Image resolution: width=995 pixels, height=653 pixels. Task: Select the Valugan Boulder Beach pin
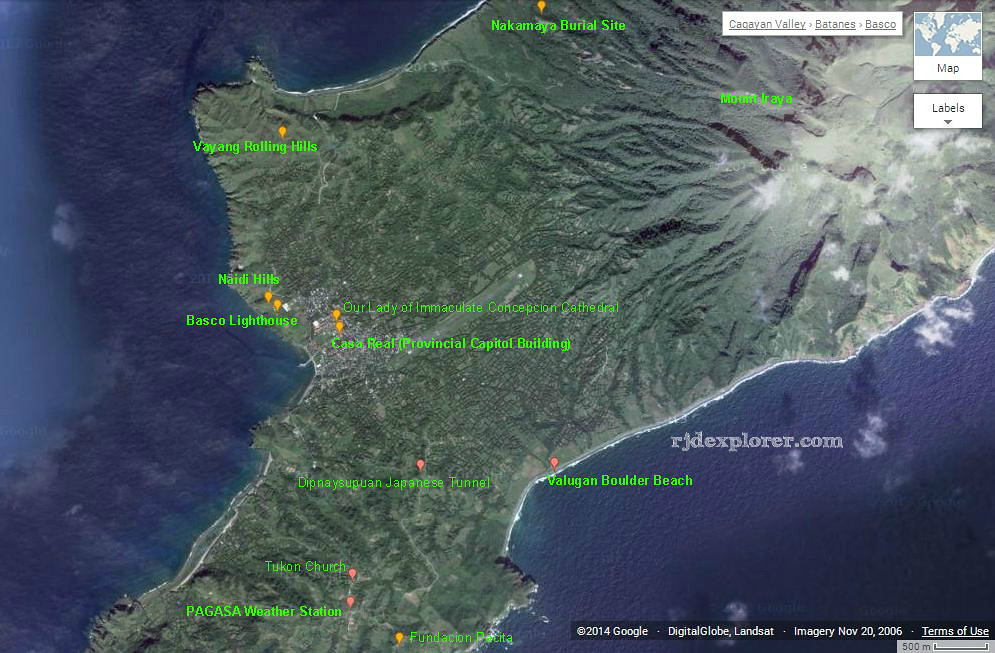tap(554, 463)
